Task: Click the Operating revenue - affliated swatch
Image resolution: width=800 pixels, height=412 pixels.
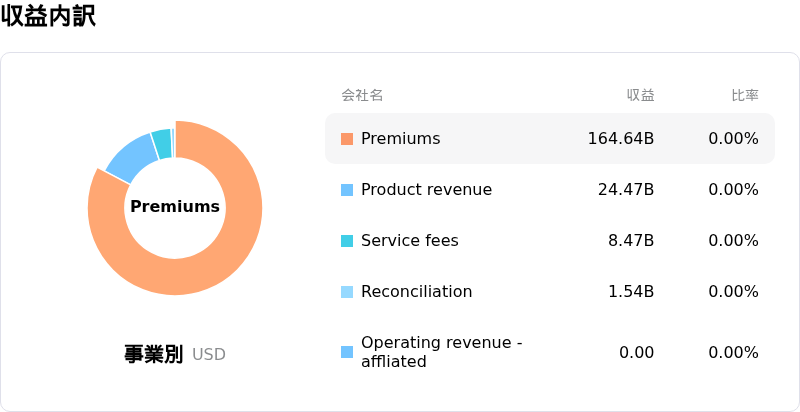Action: 347,352
